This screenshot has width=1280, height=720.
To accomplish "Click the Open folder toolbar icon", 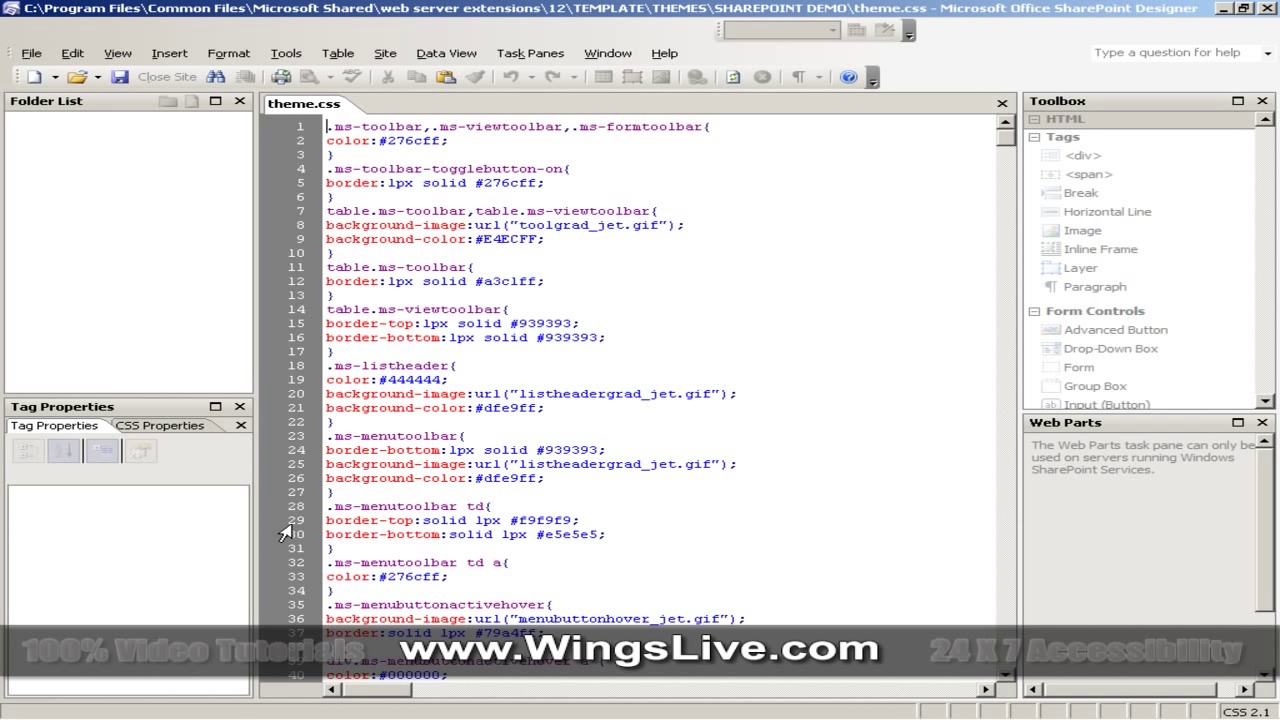I will (x=77, y=77).
